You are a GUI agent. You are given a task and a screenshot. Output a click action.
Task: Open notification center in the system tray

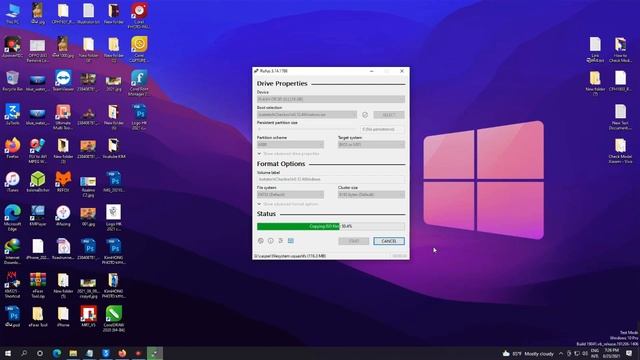(629, 353)
